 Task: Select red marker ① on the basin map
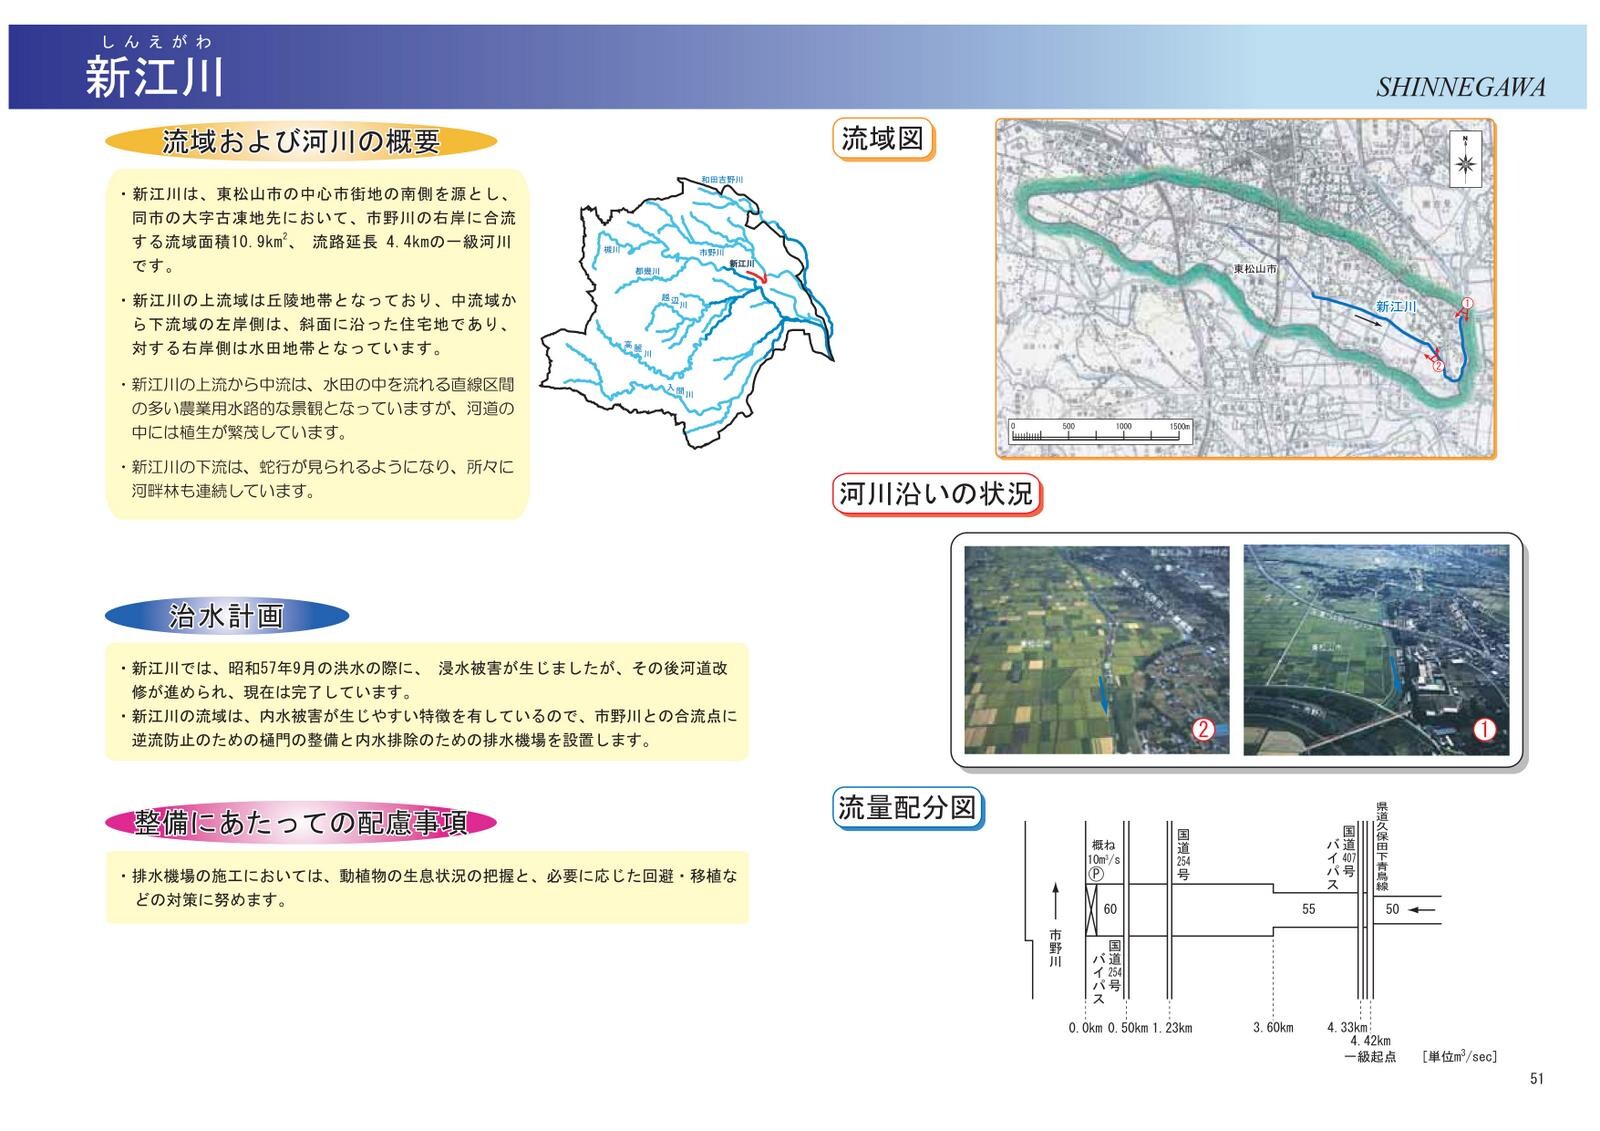pos(1467,302)
